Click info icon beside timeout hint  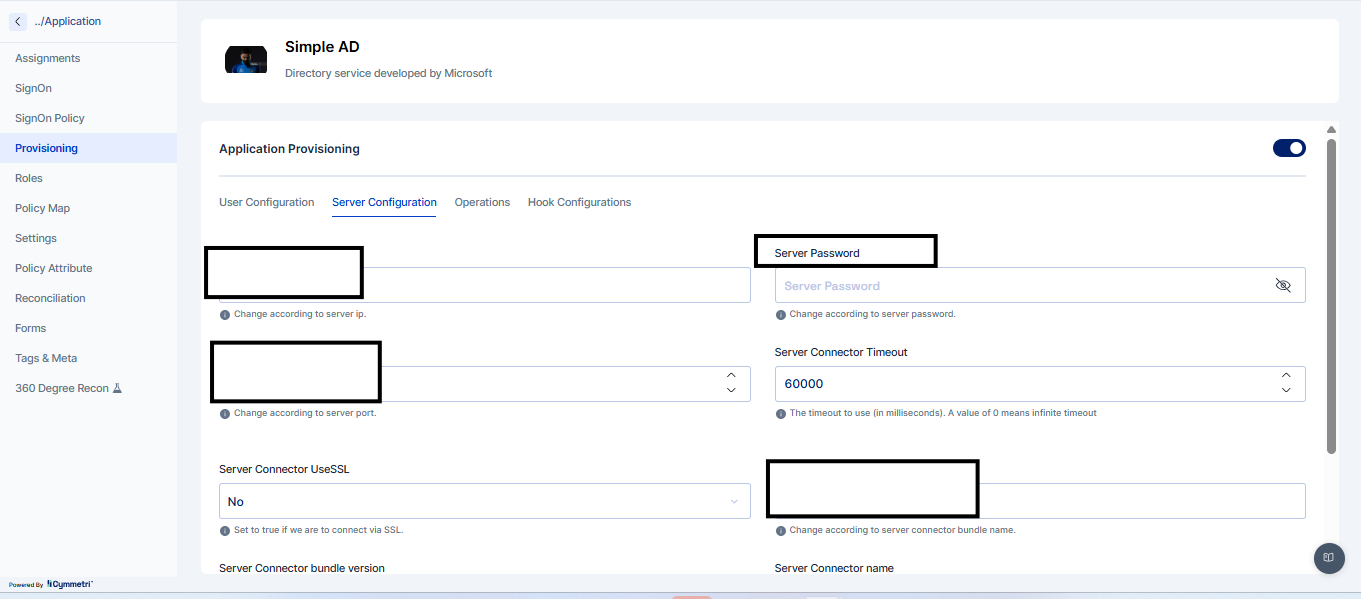tap(780, 413)
